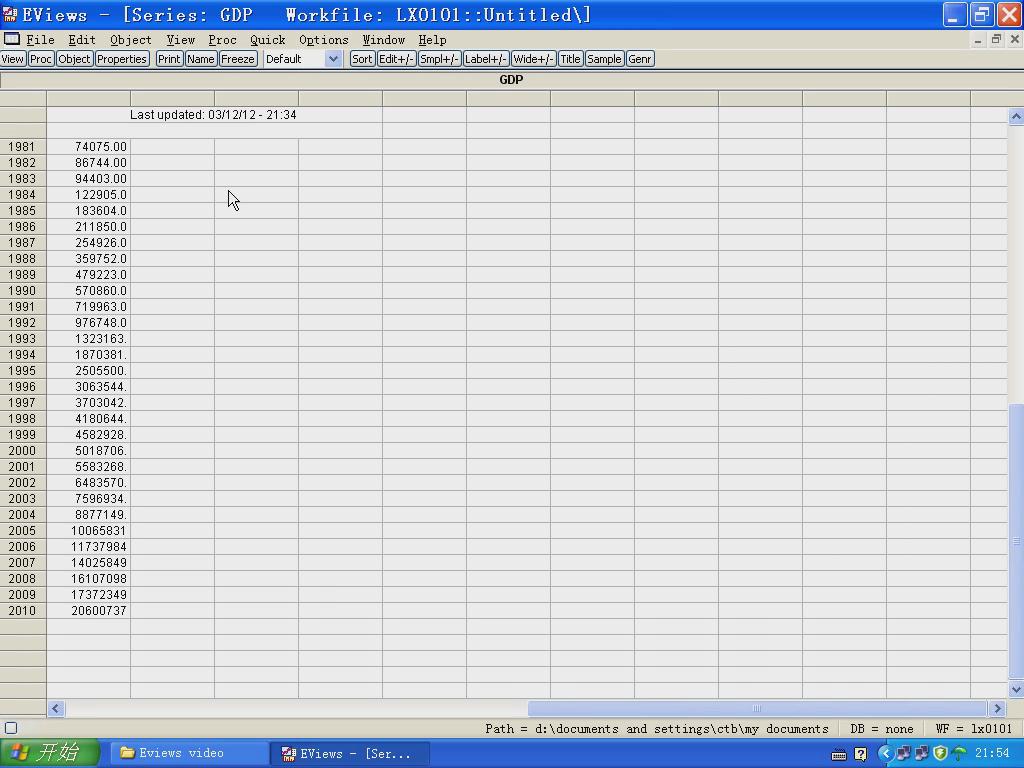Click second network computers tray icon
The width and height of the screenshot is (1024, 768).
click(x=921, y=753)
